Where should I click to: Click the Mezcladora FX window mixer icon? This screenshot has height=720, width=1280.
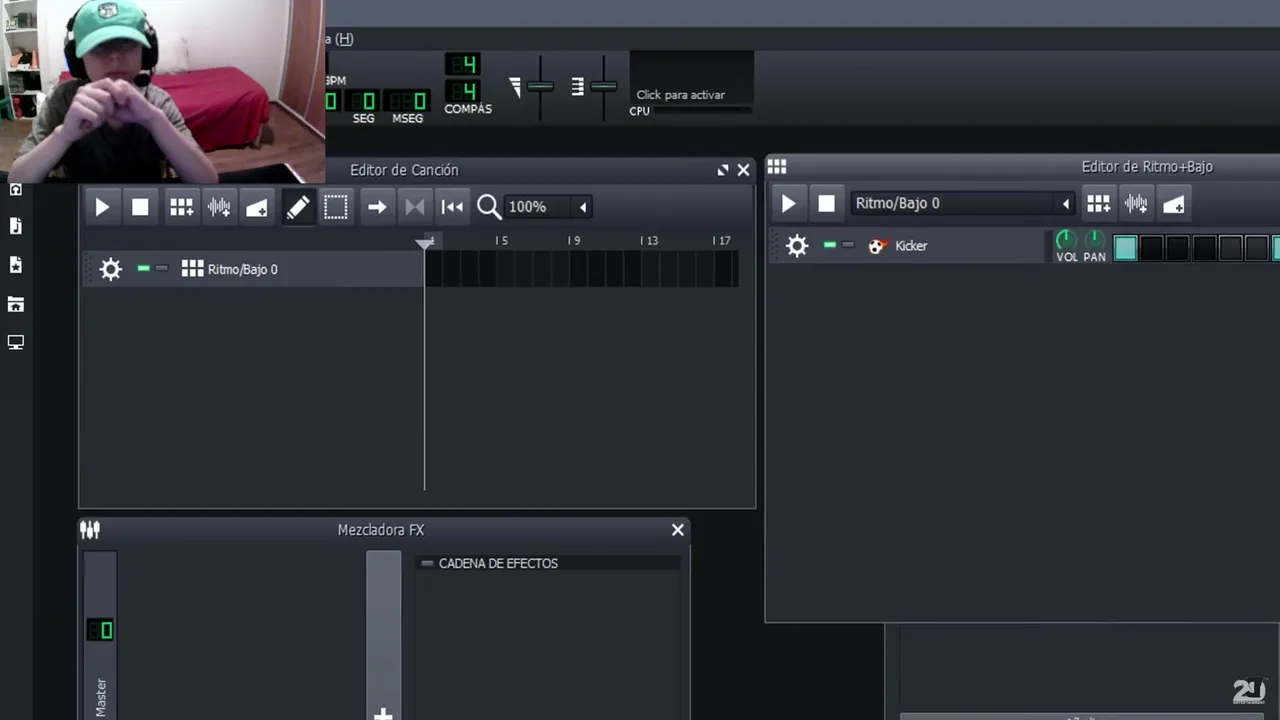point(90,530)
